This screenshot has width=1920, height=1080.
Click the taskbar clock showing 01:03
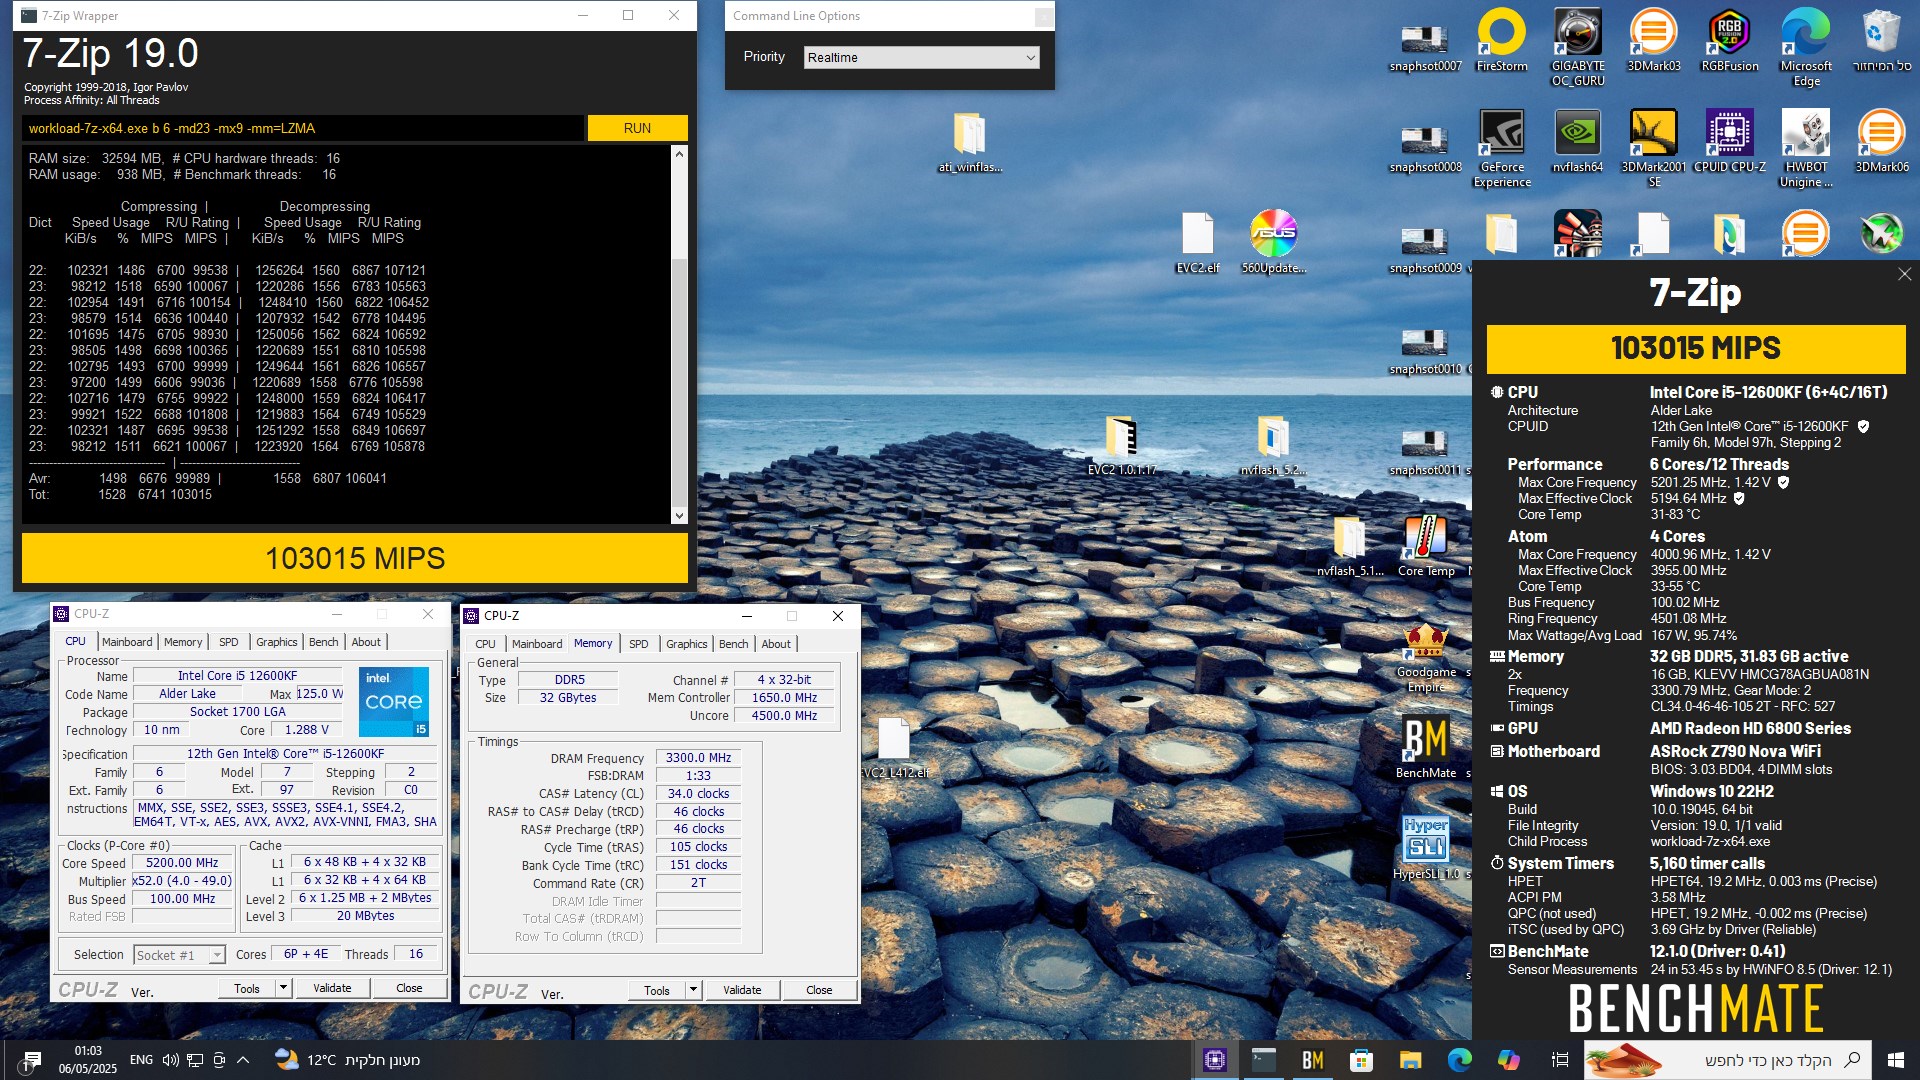tap(88, 1059)
